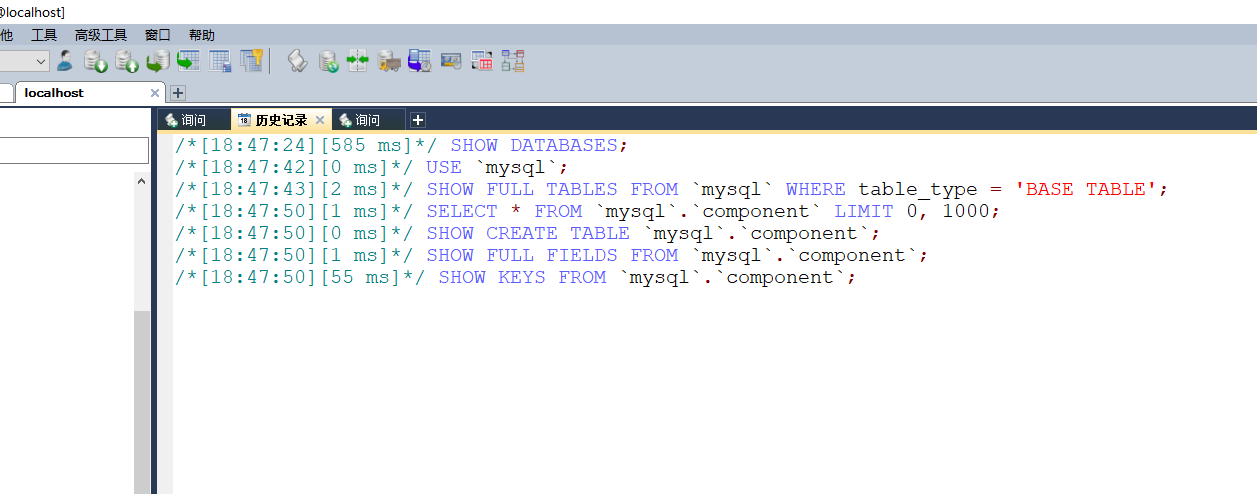Click the red grid table icon in the toolbar
Screen dimensions: 1257x494
click(482, 61)
